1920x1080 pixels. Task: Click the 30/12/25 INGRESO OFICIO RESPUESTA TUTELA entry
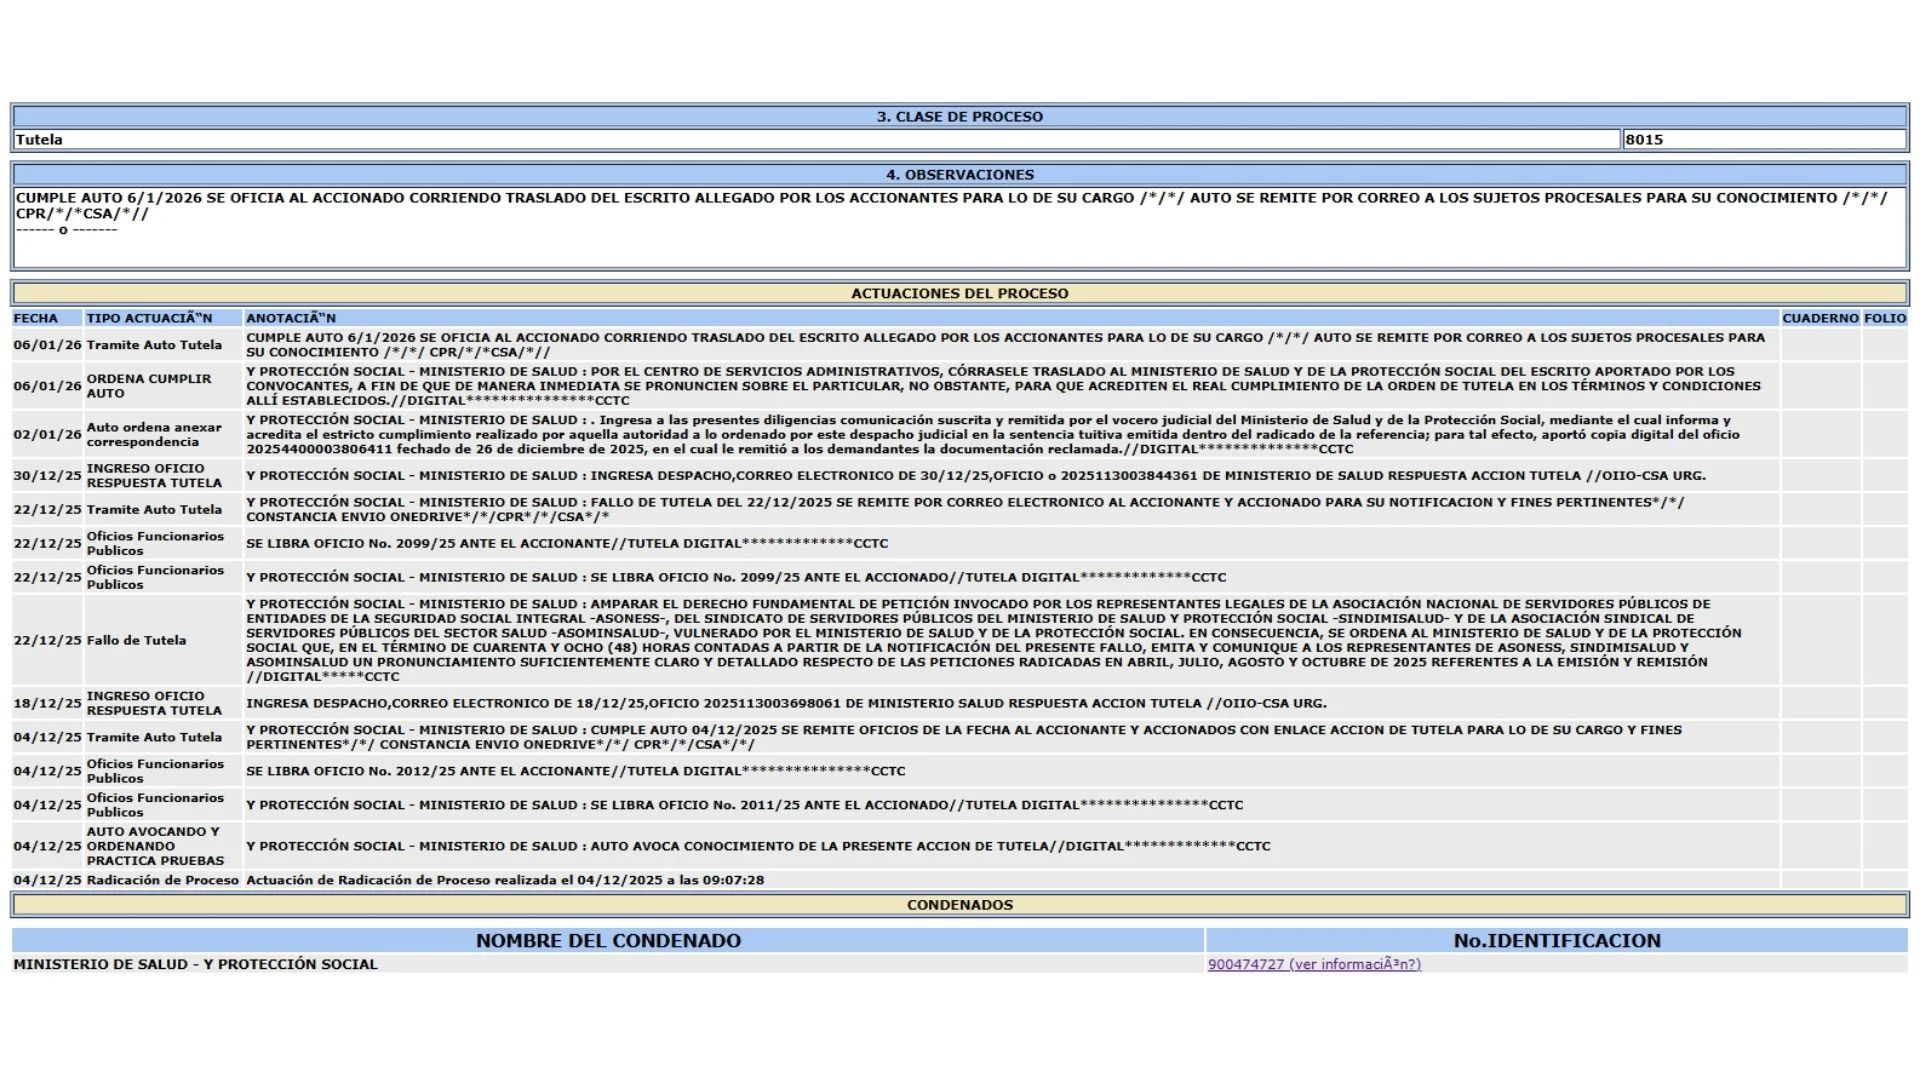pos(154,475)
